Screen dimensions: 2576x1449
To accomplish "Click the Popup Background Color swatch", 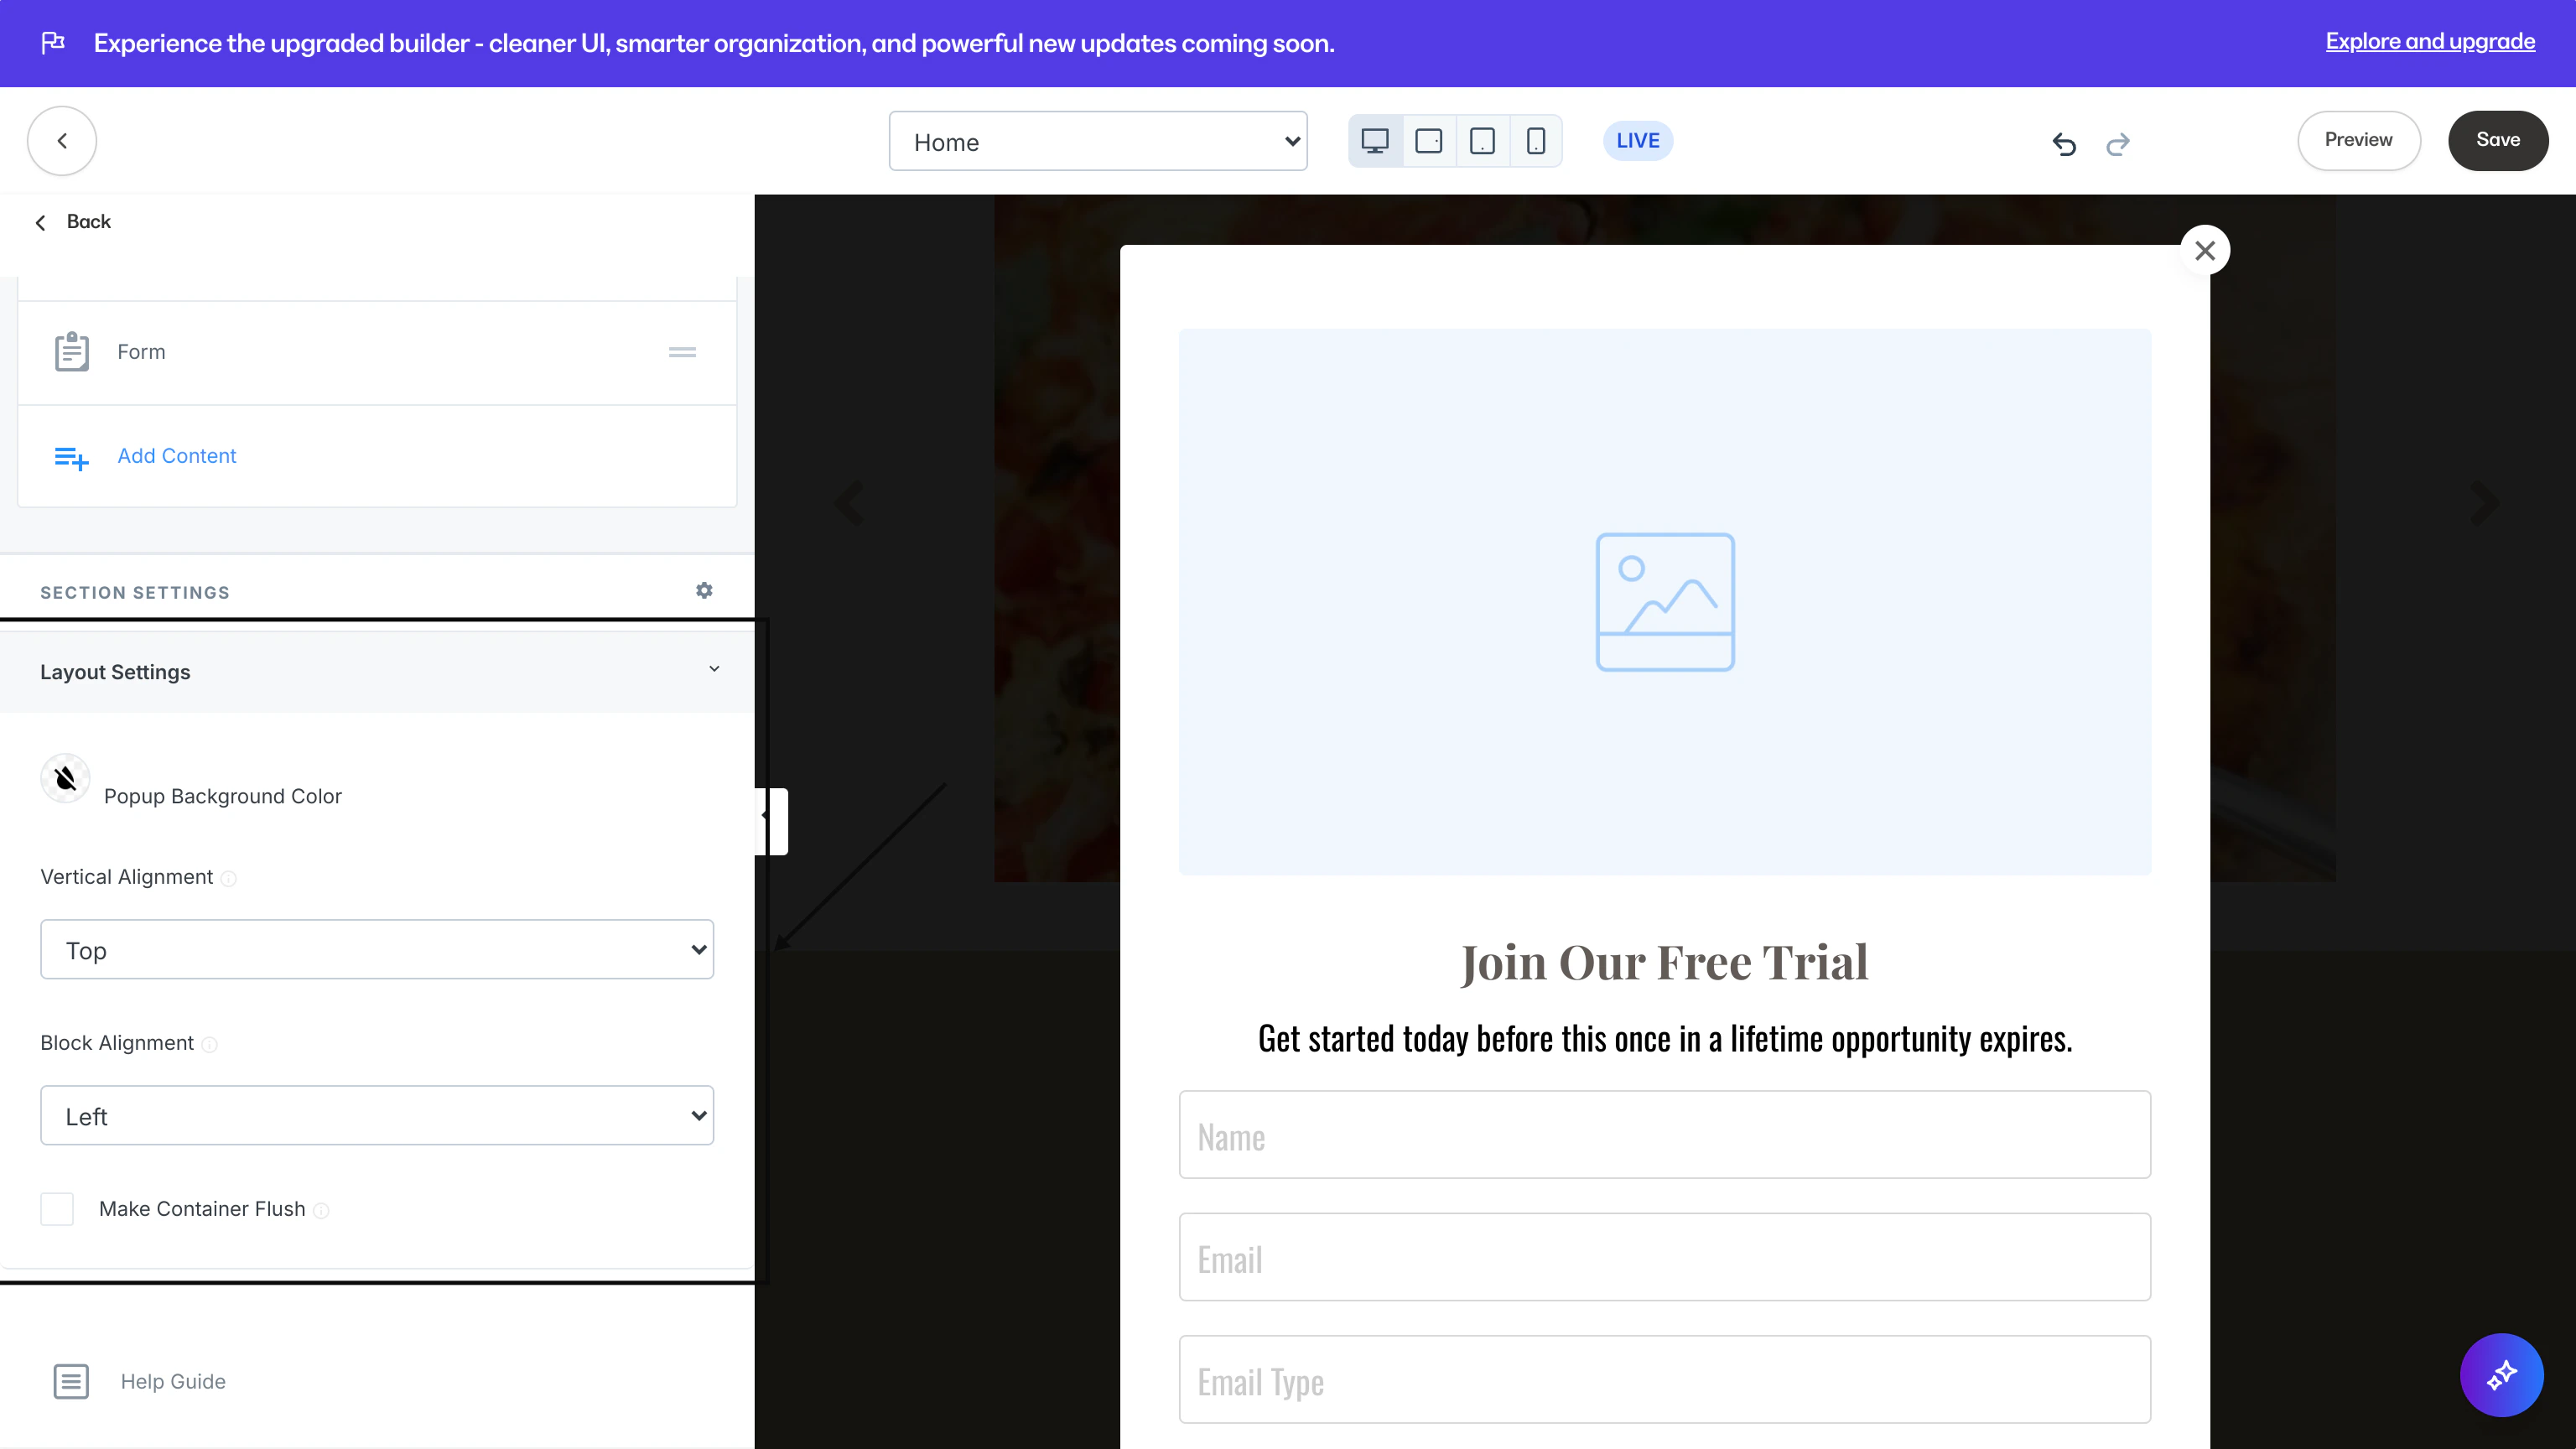I will click(x=64, y=778).
